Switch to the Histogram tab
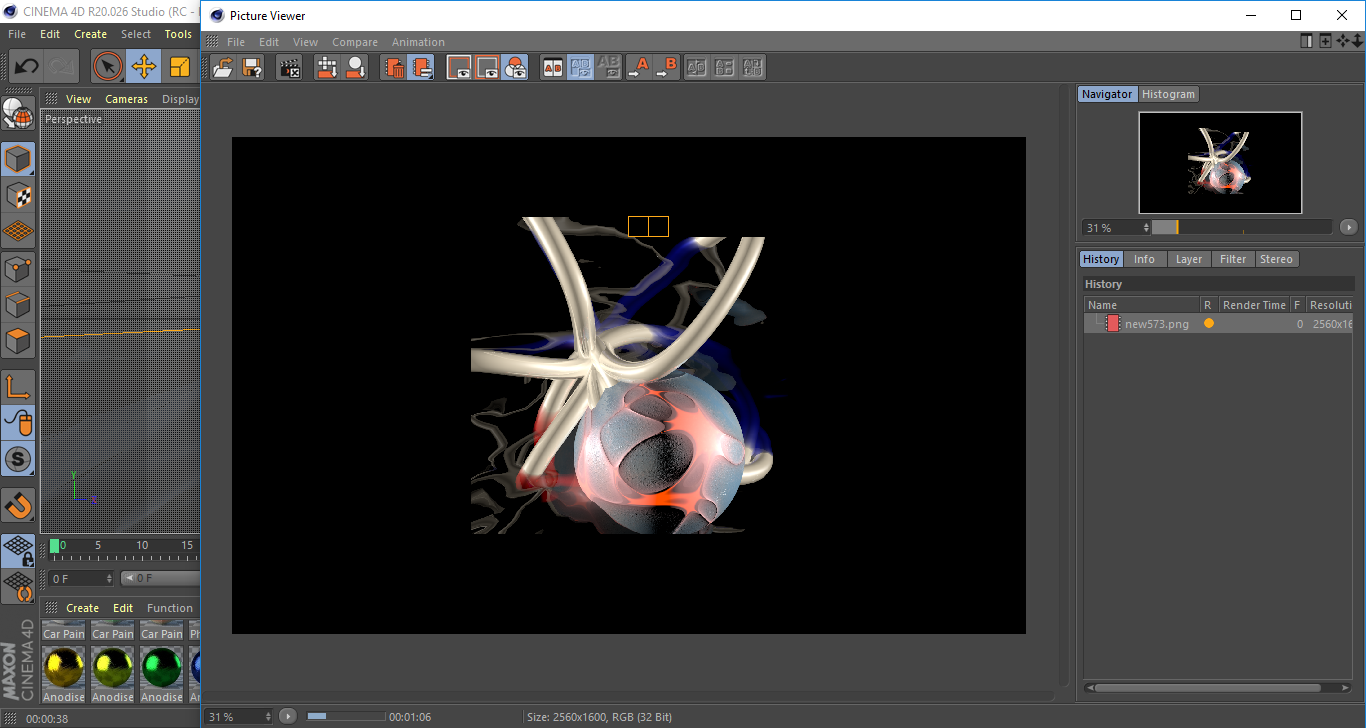This screenshot has height=728, width=1366. [1168, 93]
